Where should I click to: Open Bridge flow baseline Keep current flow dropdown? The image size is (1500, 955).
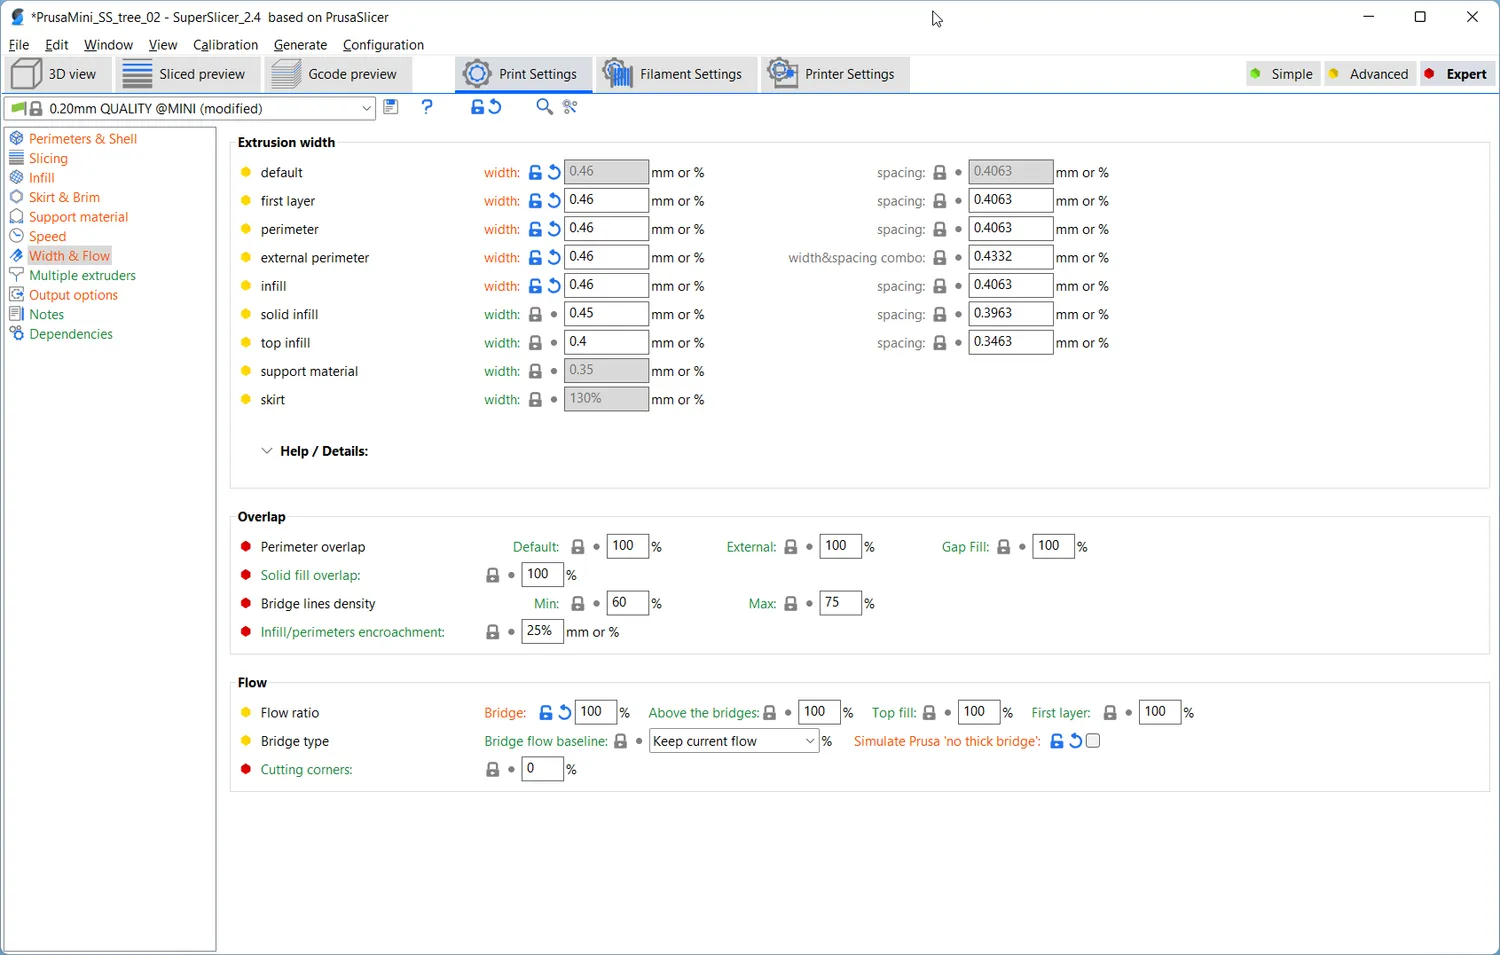click(x=733, y=741)
